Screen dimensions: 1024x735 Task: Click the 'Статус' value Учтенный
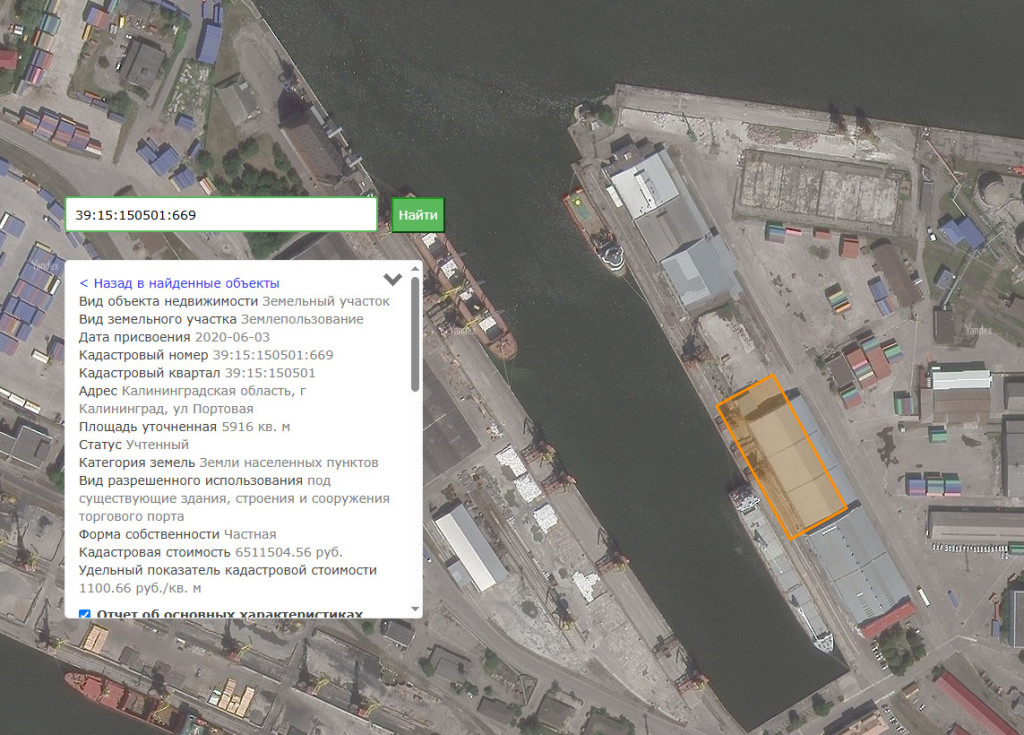coord(157,445)
